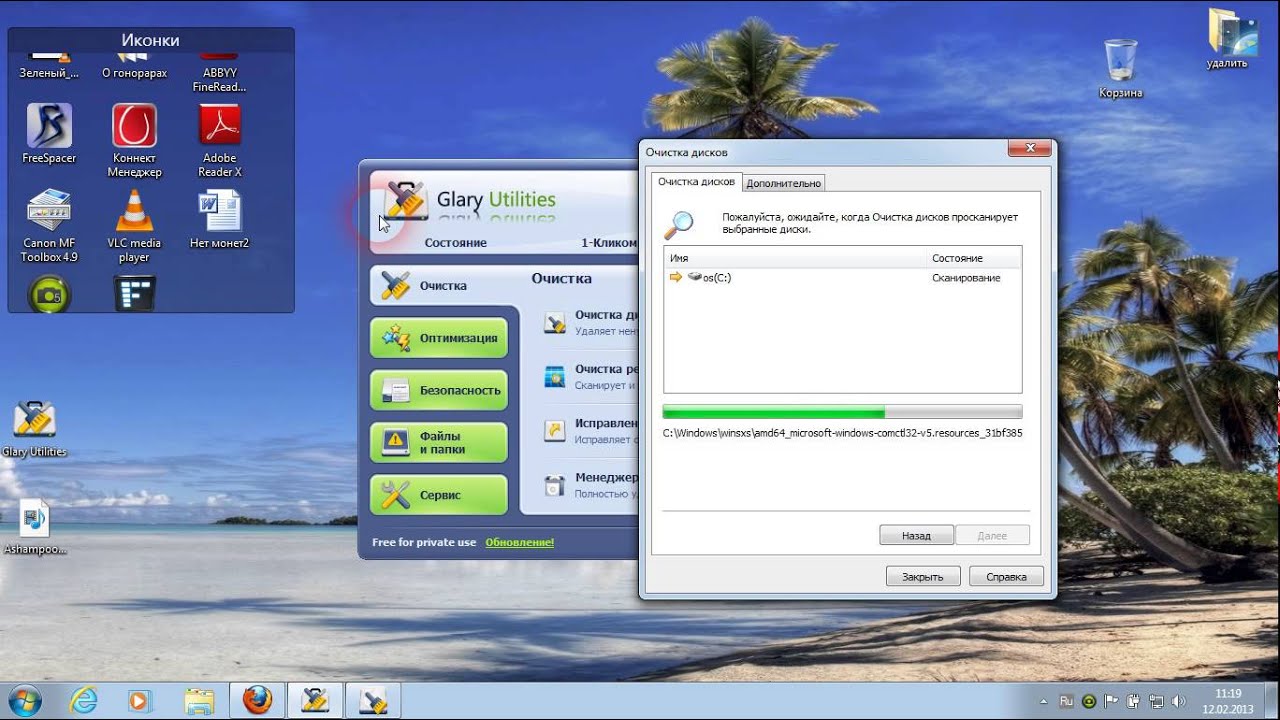Open Справка help button

tap(1006, 577)
